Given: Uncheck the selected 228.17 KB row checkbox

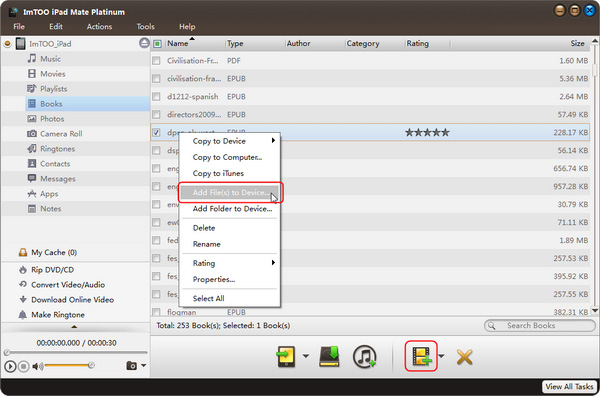Looking at the screenshot, I should tap(156, 132).
